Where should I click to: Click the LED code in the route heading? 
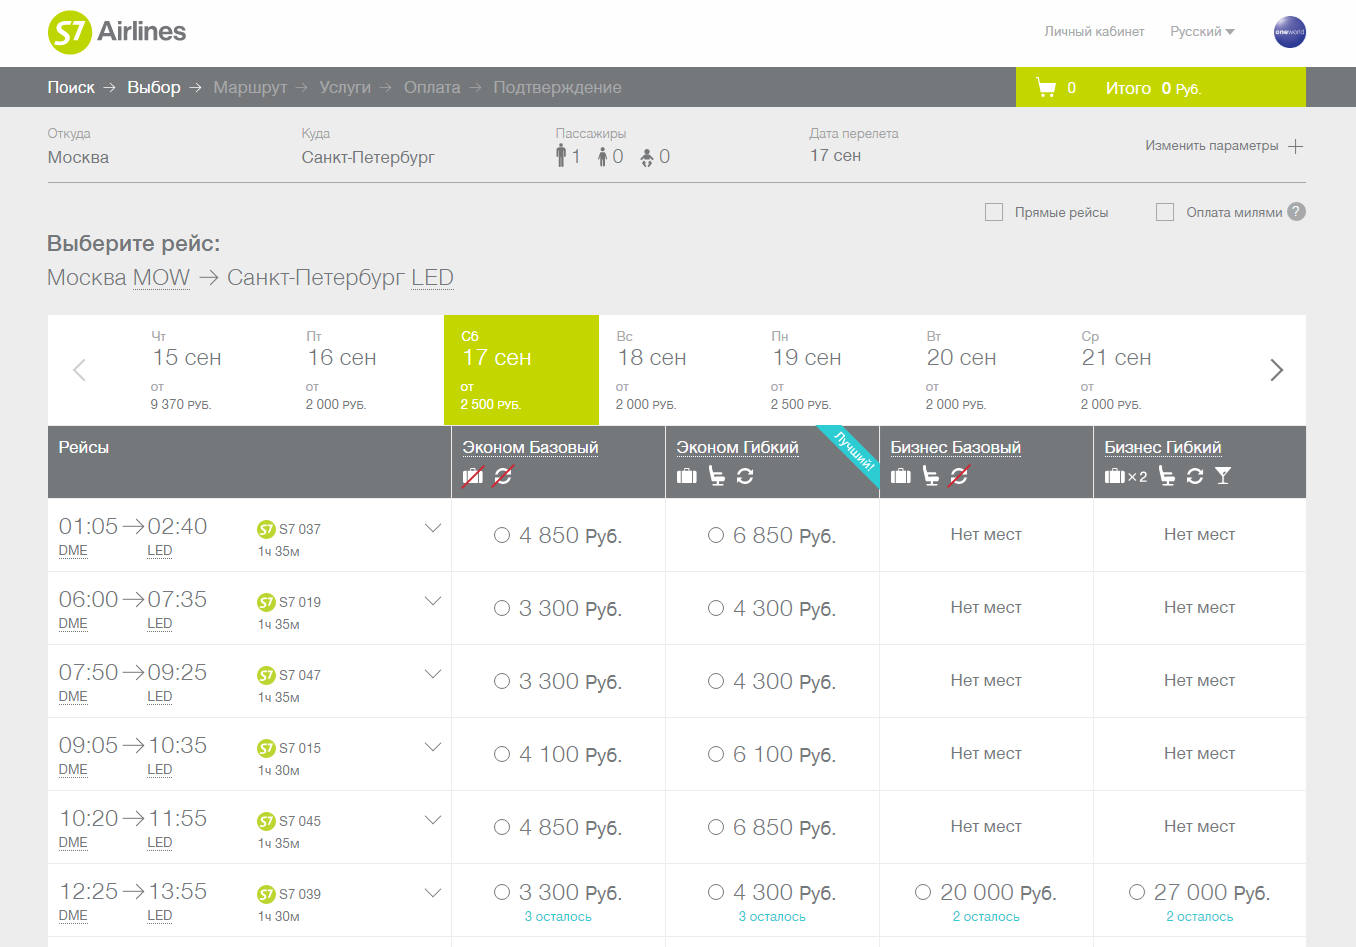point(432,278)
